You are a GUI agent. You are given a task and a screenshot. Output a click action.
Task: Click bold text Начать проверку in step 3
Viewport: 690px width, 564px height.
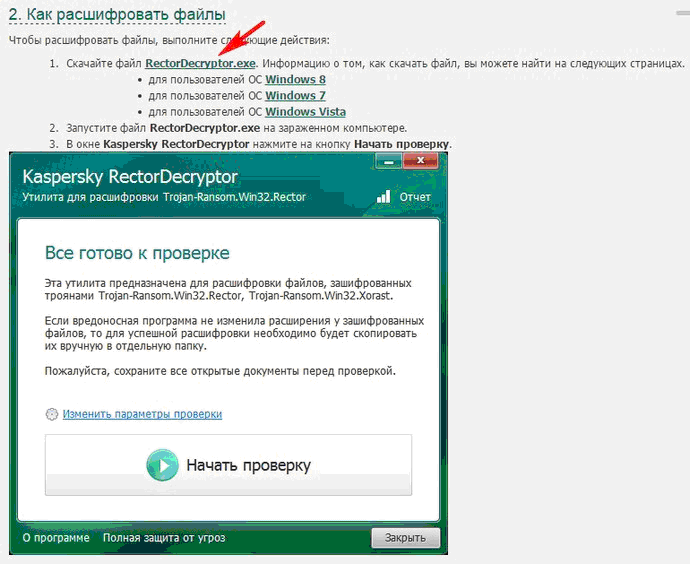402,144
